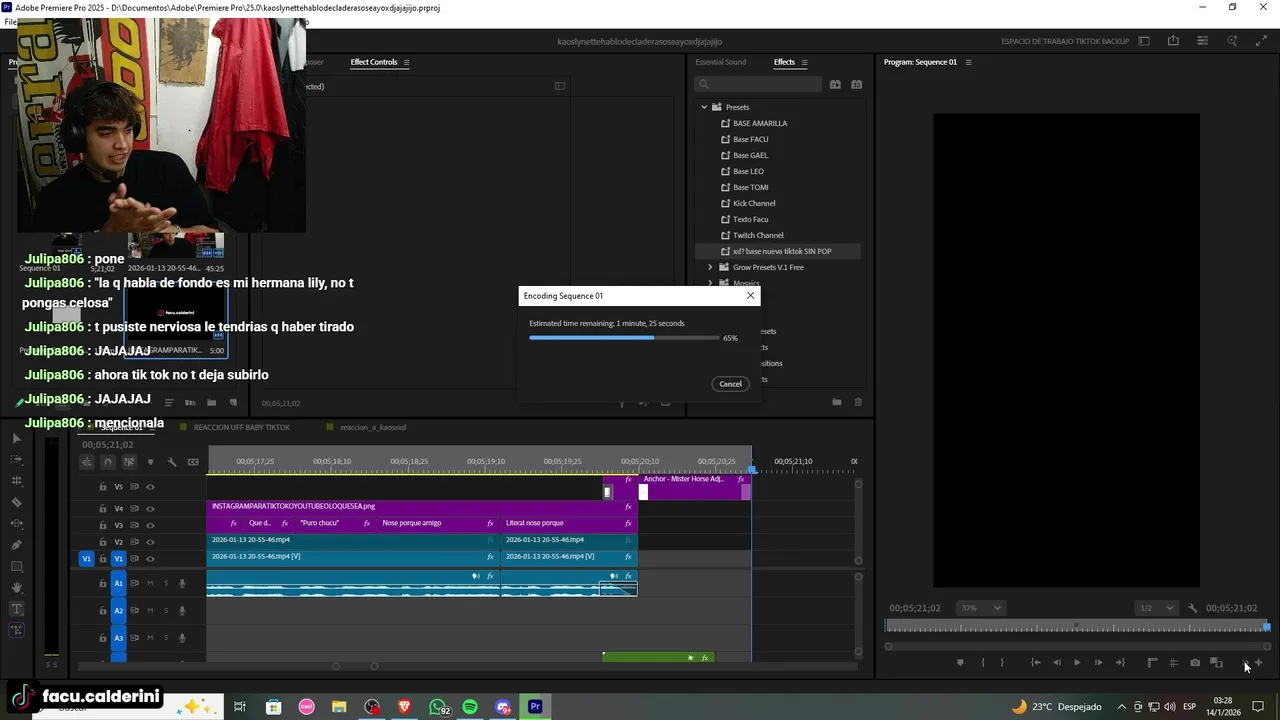
Task: Switch to the Effects tab
Action: [x=784, y=62]
